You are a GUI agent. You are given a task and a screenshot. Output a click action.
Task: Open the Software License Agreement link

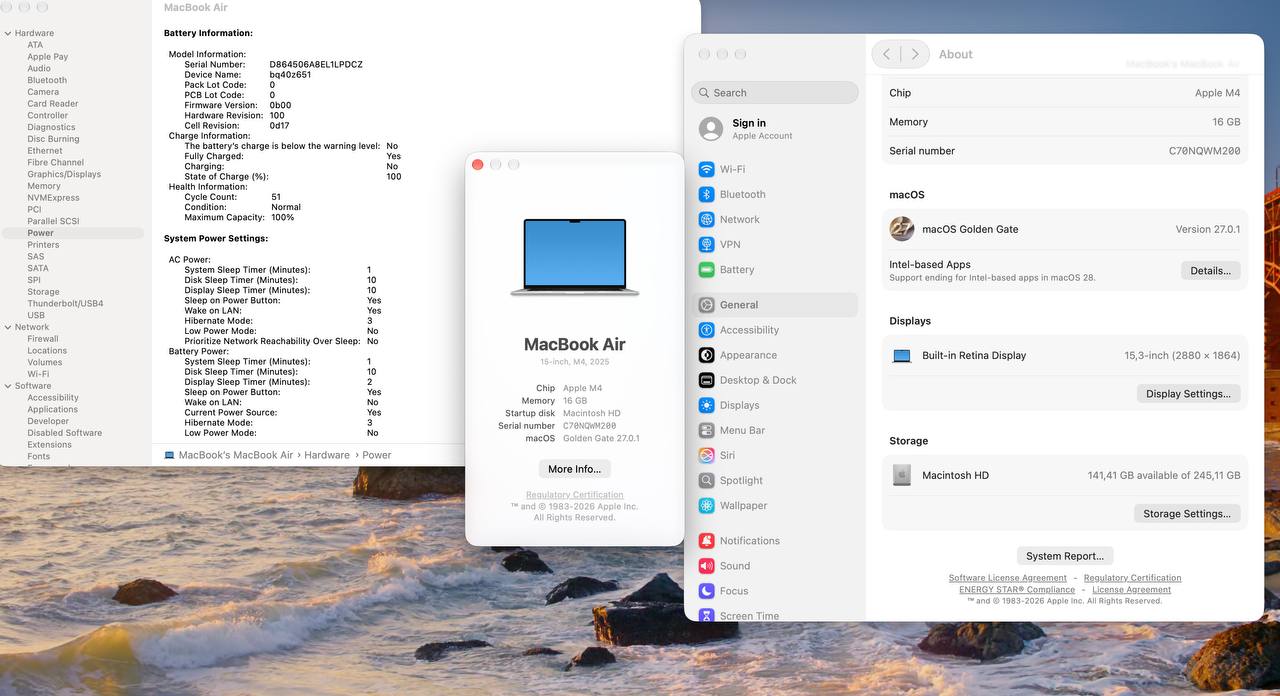(1008, 578)
